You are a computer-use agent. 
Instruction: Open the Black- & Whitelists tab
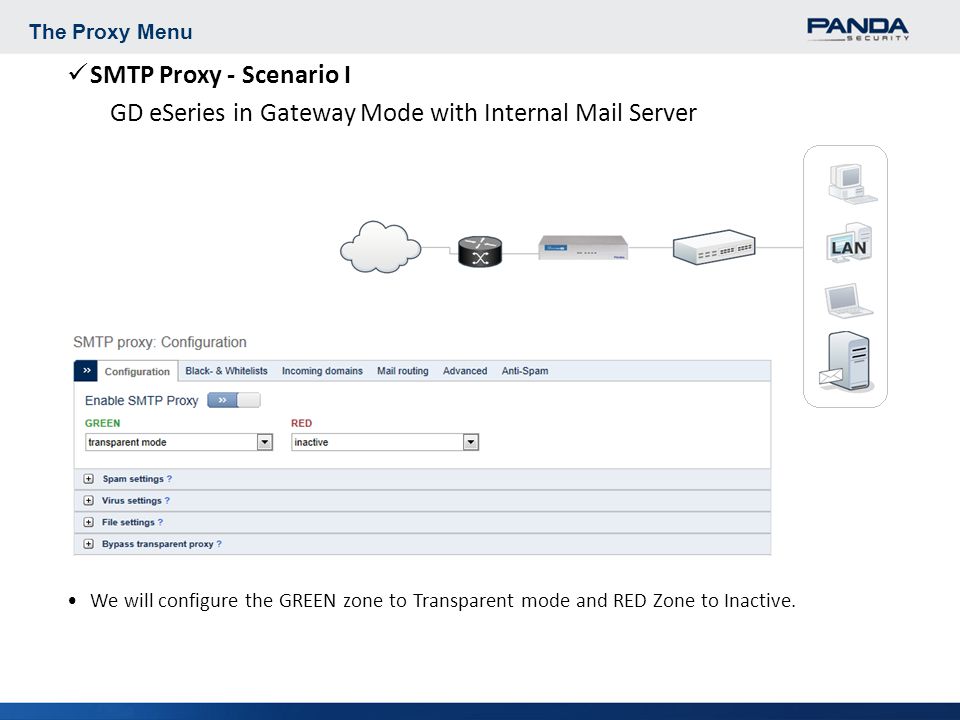227,371
